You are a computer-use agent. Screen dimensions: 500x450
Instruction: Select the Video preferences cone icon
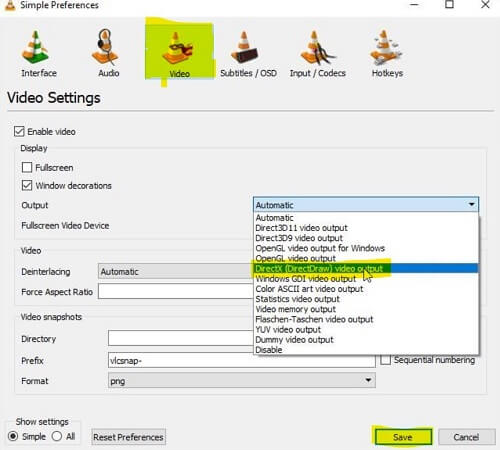pyautogui.click(x=178, y=49)
